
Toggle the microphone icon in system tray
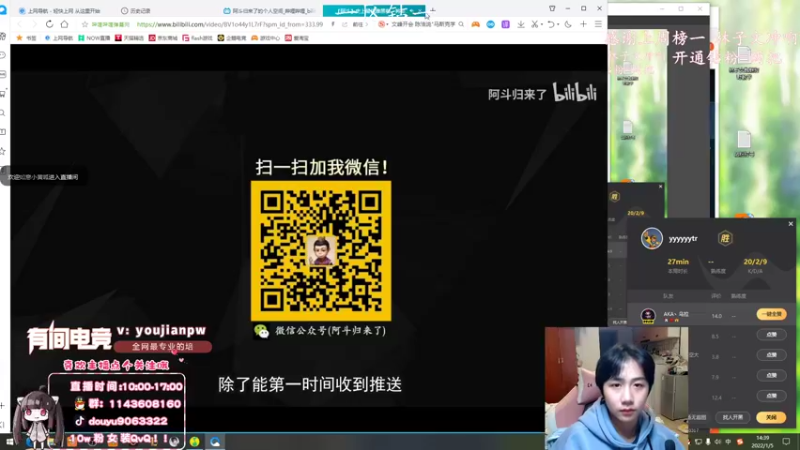[x=708, y=441]
